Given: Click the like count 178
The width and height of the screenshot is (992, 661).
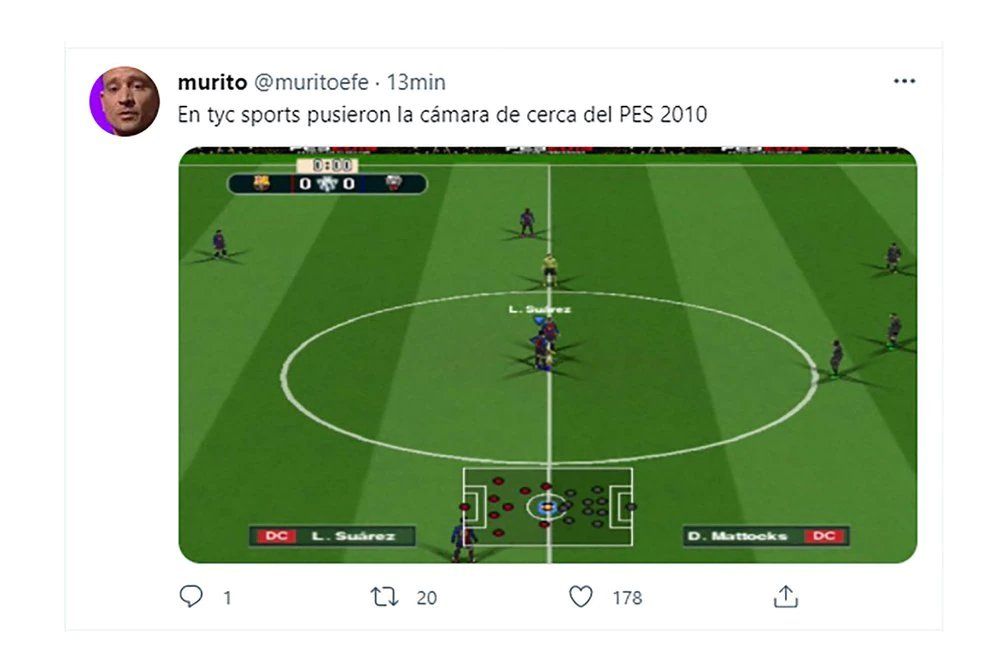Looking at the screenshot, I should 627,598.
